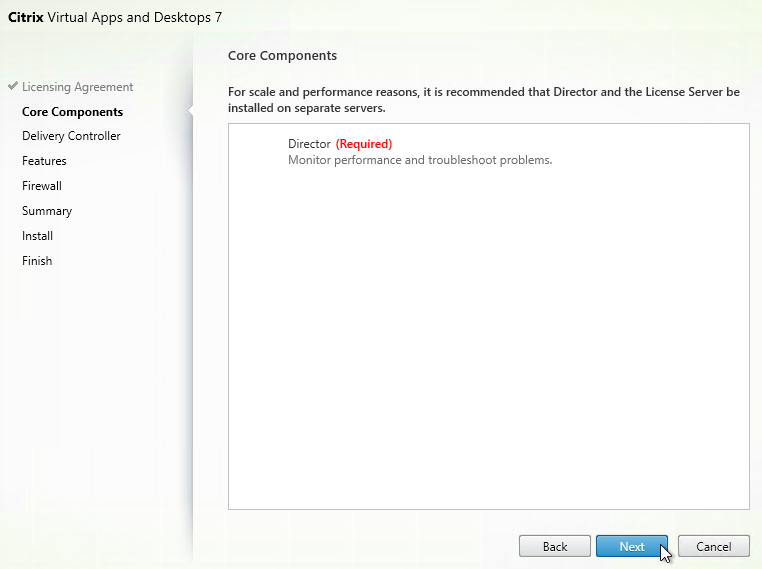The image size is (762, 569).
Task: Click the separate servers recommendation text
Action: (x=484, y=100)
